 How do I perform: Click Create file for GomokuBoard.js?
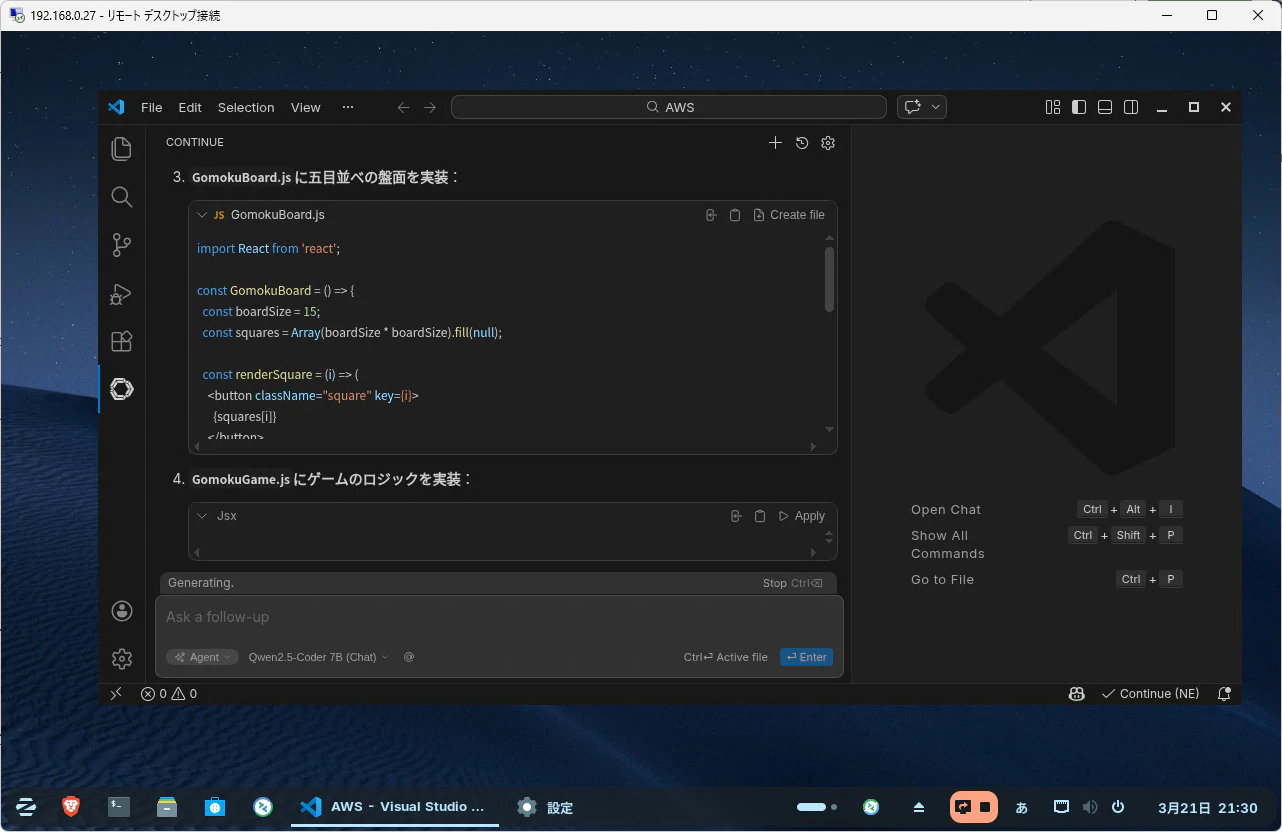point(789,215)
